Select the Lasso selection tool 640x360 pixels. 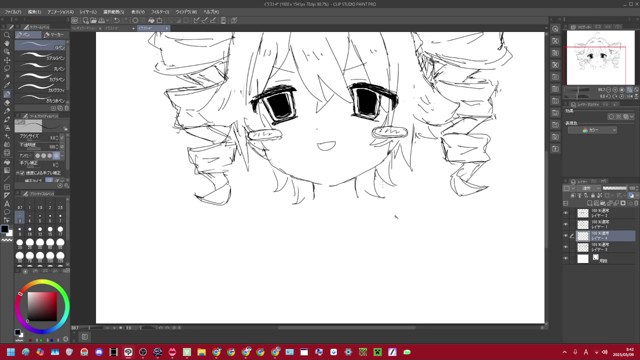[x=7, y=69]
